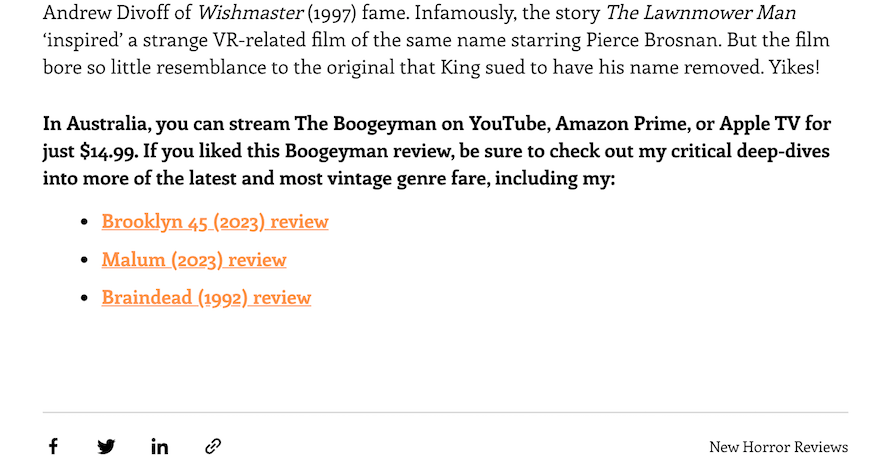
Task: Share the post on LinkedIn
Action: click(x=159, y=446)
